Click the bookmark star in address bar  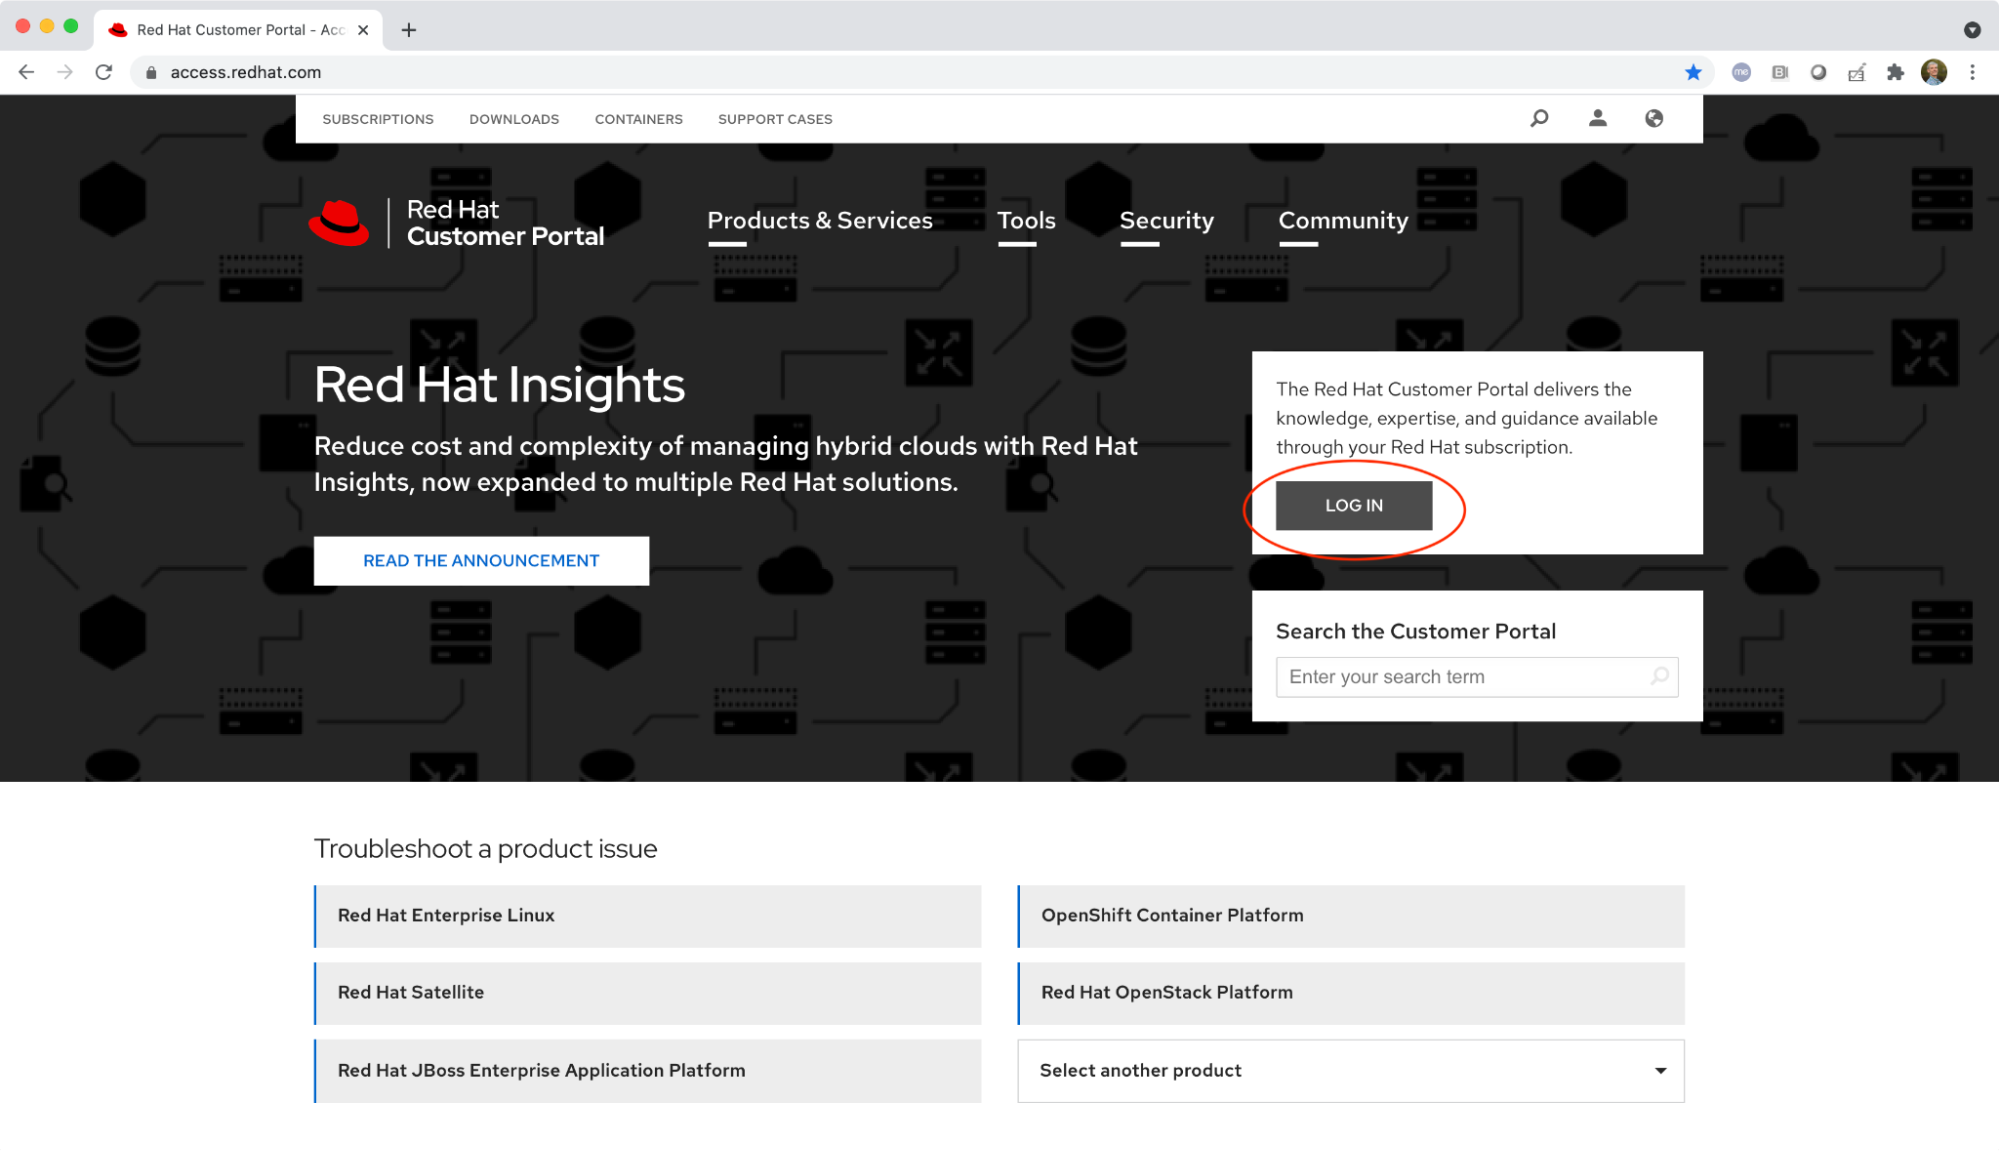[x=1692, y=72]
